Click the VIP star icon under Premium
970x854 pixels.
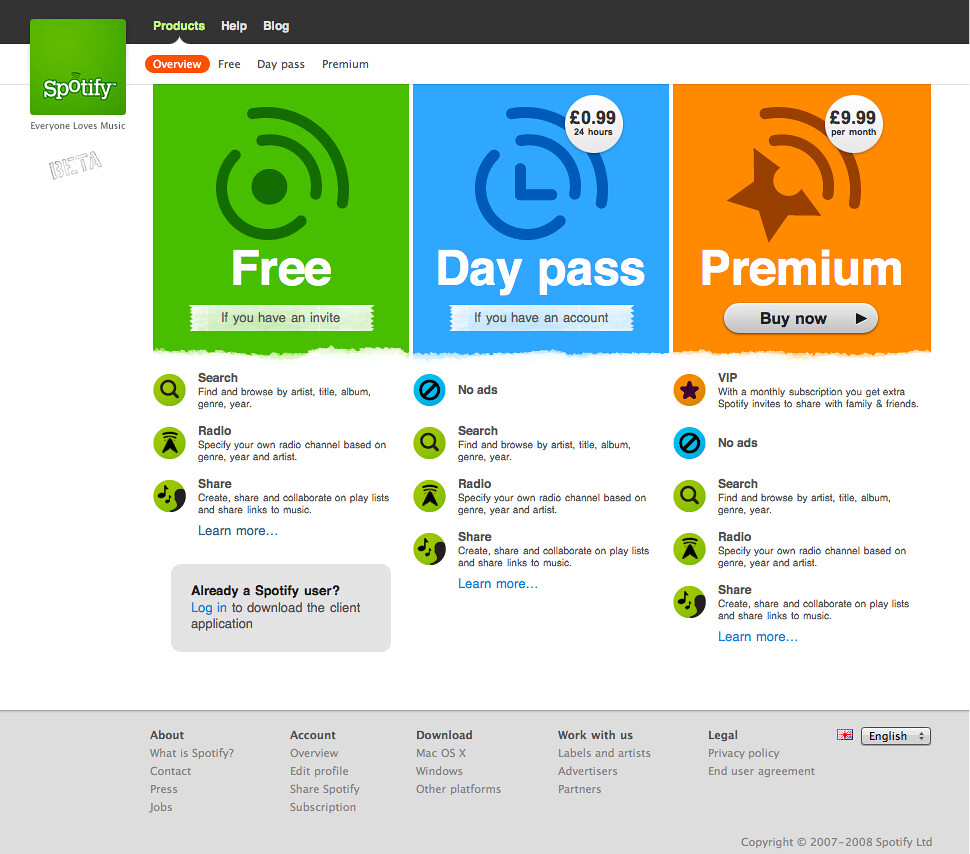tap(690, 390)
